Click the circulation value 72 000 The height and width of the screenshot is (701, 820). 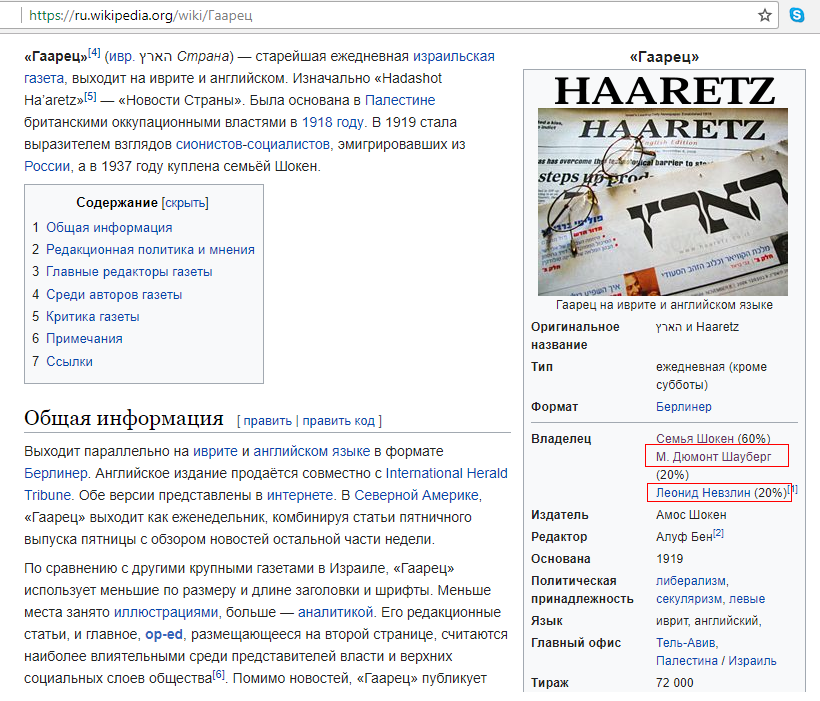[675, 683]
